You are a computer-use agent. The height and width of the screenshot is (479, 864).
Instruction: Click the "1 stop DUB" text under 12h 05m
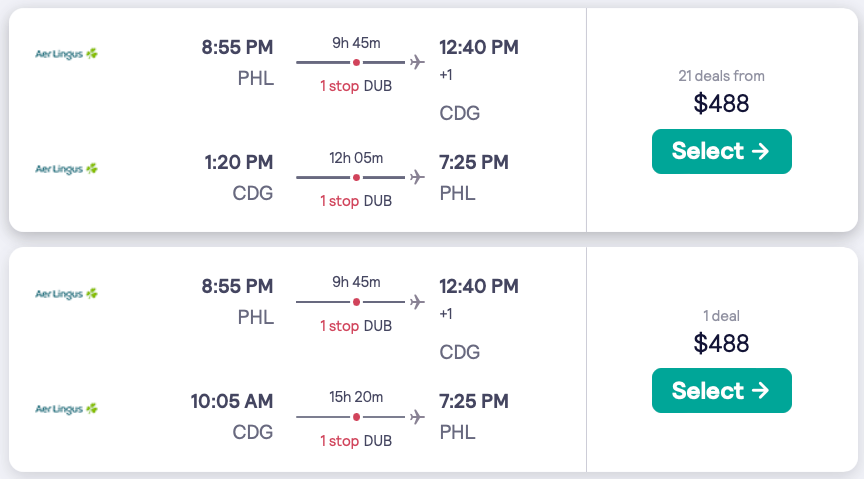tap(356, 201)
